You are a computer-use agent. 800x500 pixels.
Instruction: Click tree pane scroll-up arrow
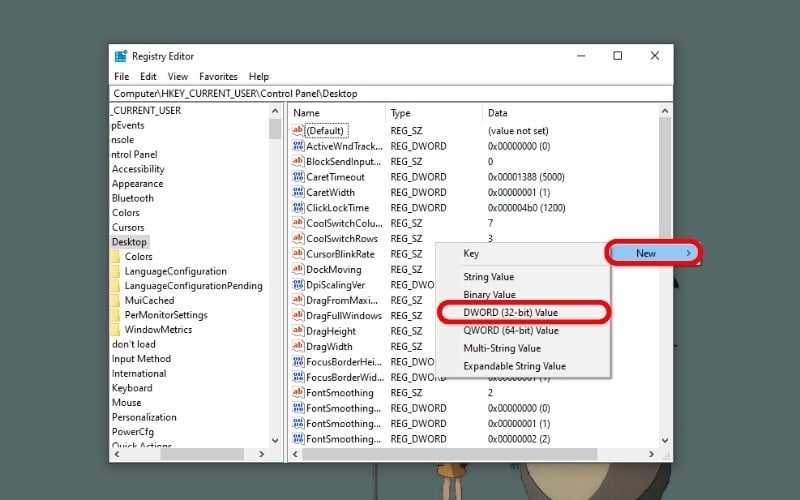[x=275, y=111]
